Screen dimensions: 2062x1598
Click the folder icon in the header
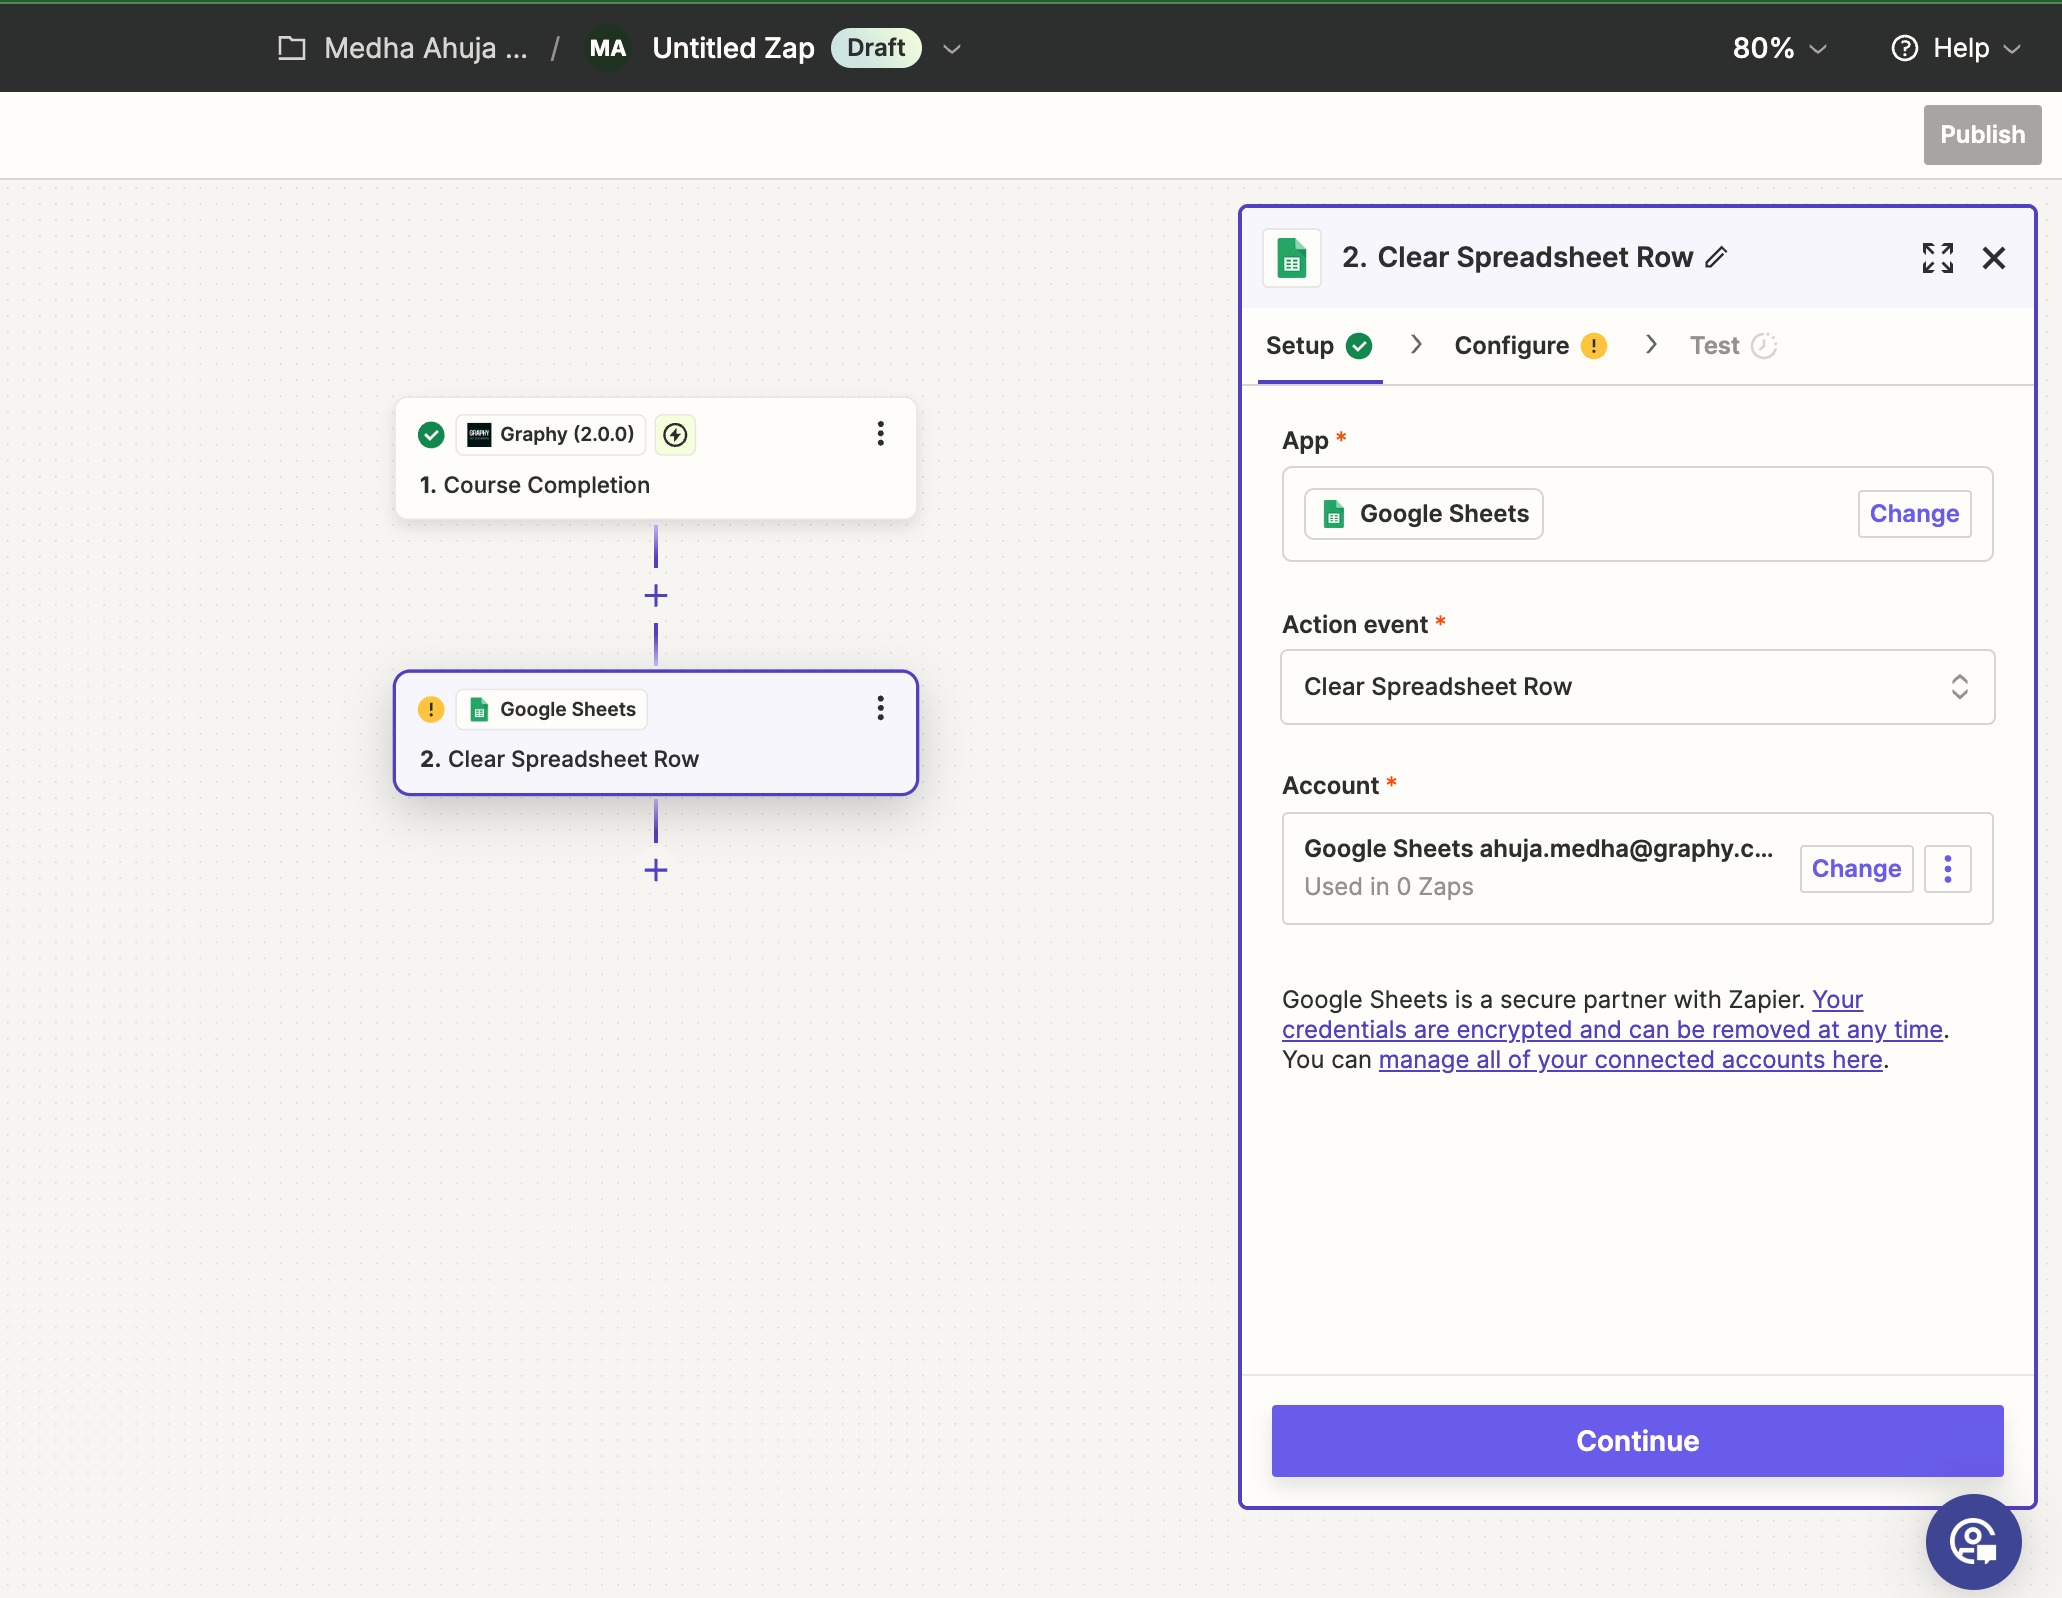click(x=292, y=48)
